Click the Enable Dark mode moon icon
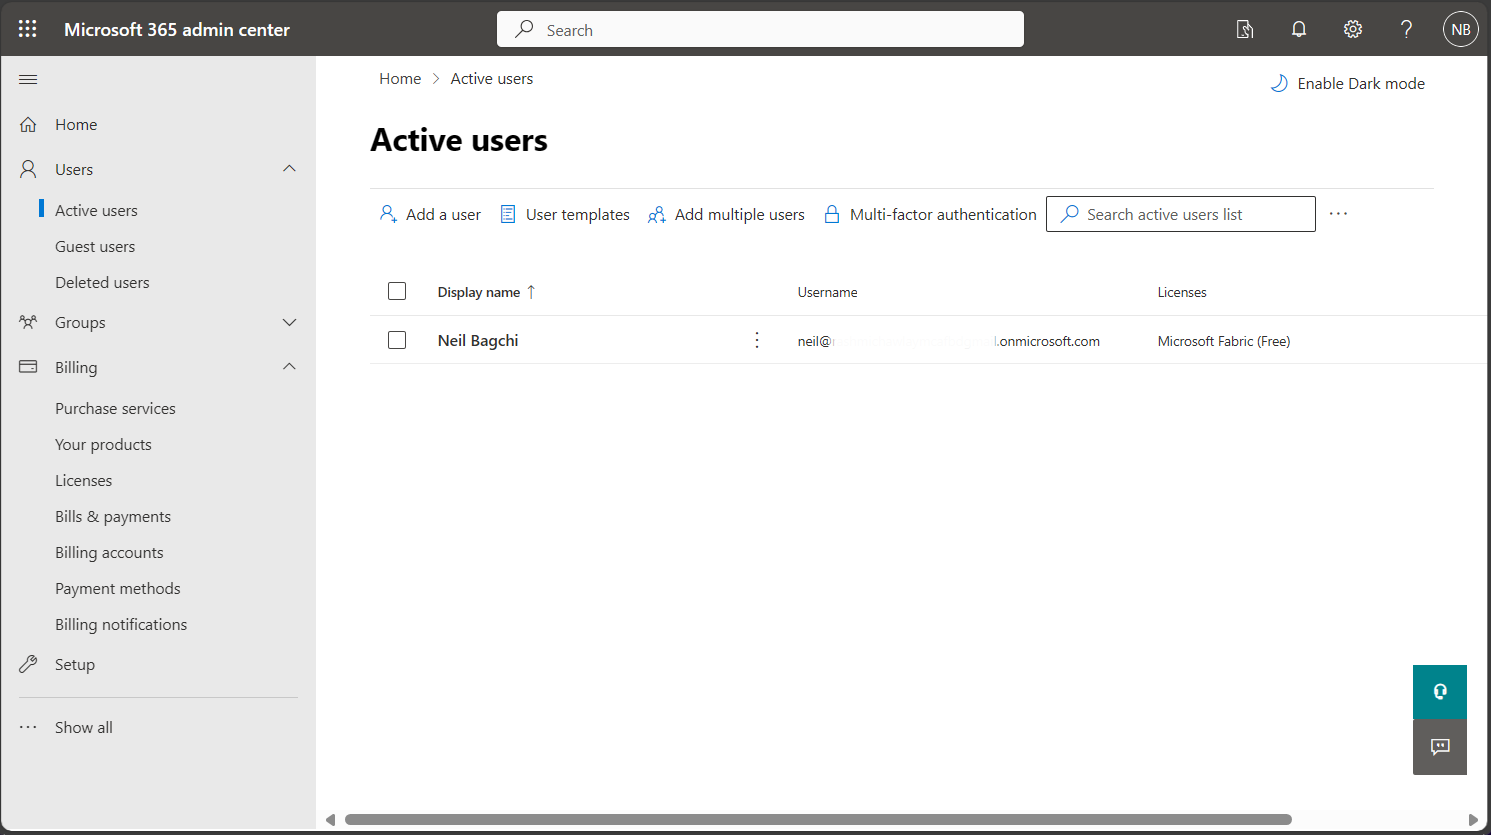 point(1279,83)
